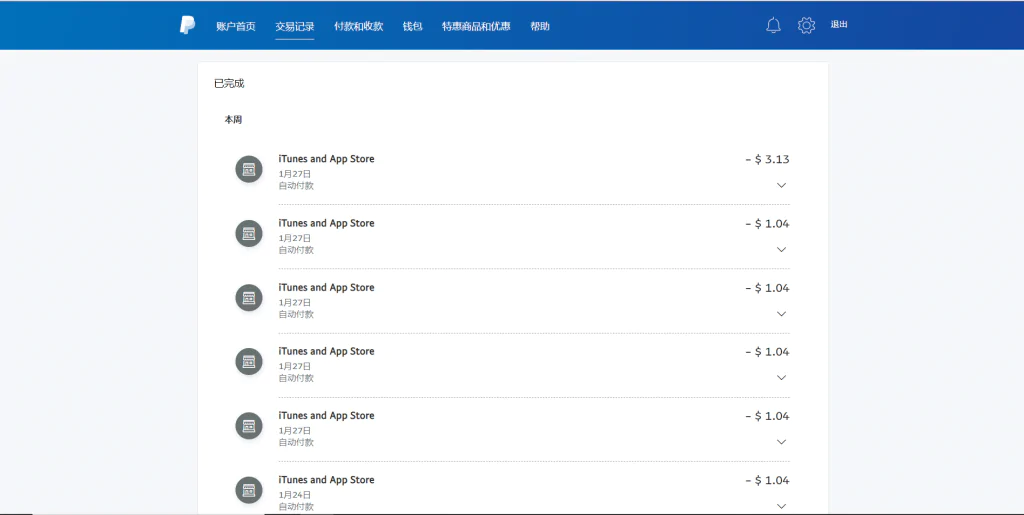The image size is (1024, 515).
Task: Click the 1月24日 transaction amount $1.04
Action: pos(767,480)
